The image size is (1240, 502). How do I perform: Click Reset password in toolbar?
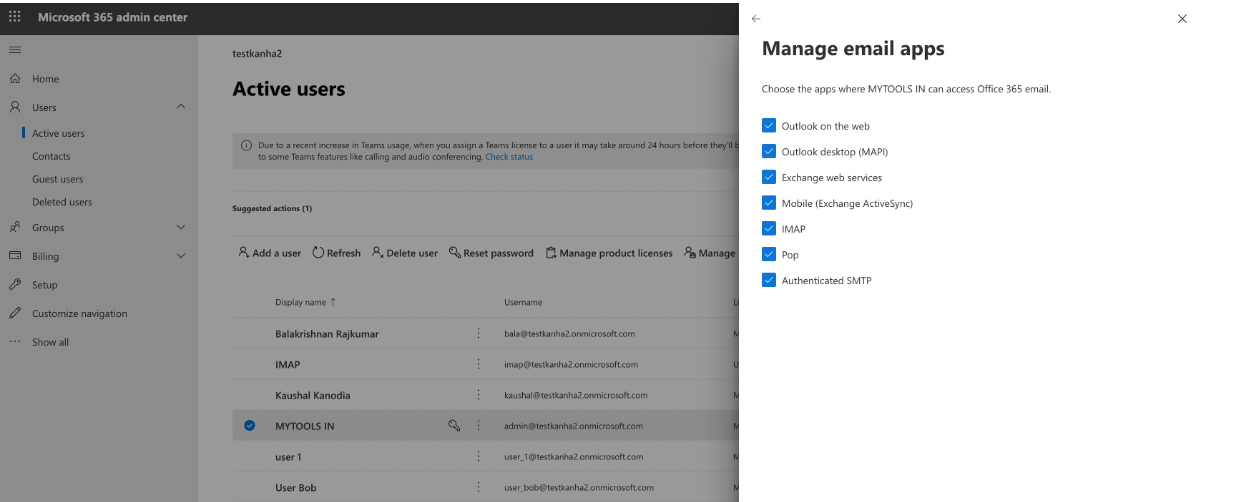[491, 253]
